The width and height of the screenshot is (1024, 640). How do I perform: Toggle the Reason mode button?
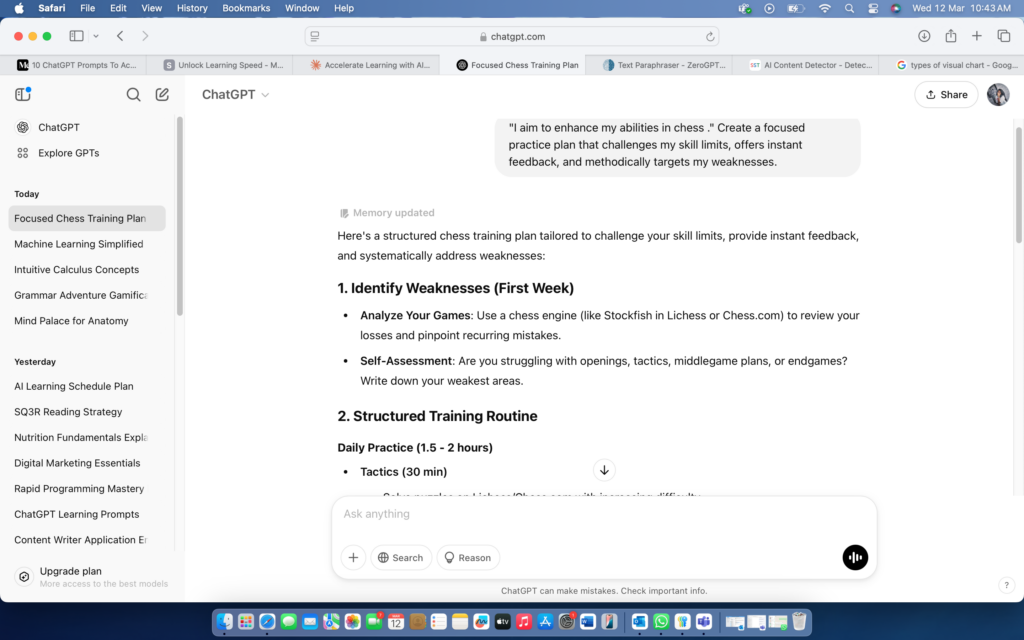click(x=467, y=558)
